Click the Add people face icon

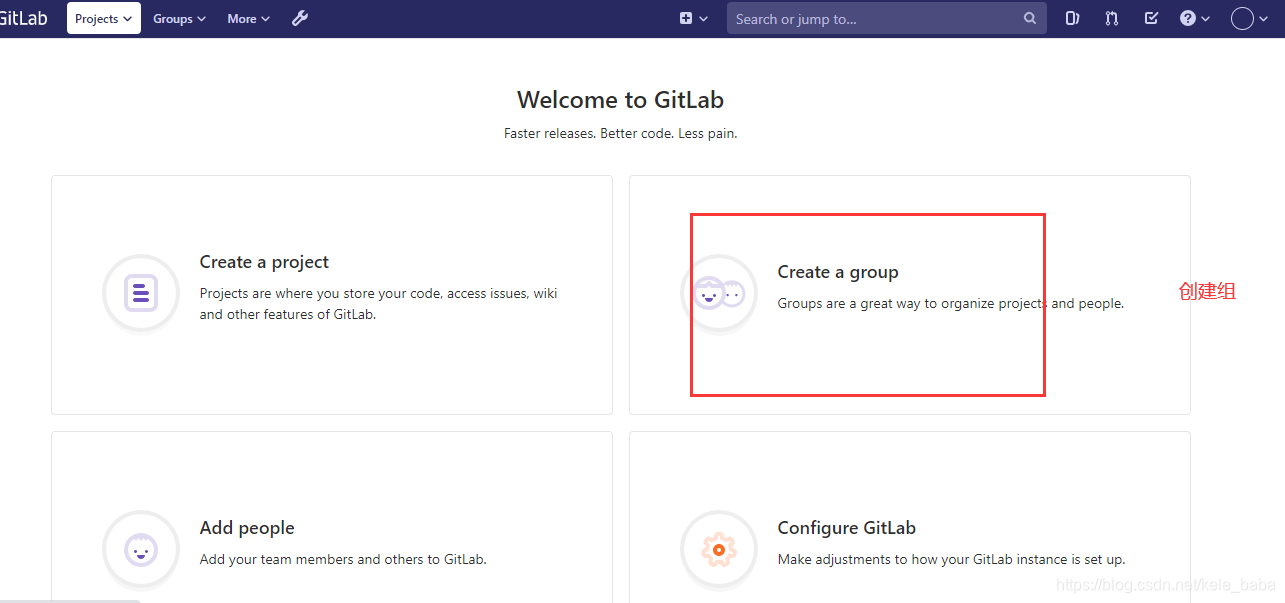(x=141, y=549)
